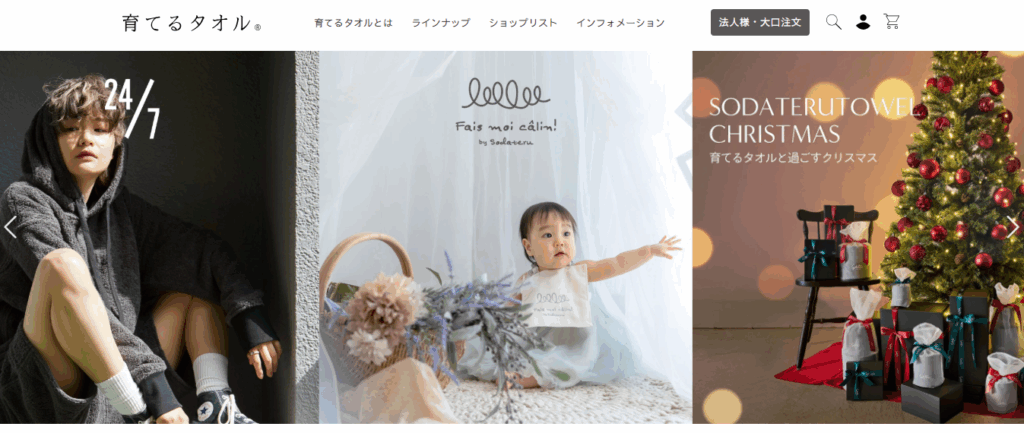Open the baby bib banner image
Viewport: 1024px width, 433px height.
coord(506,237)
